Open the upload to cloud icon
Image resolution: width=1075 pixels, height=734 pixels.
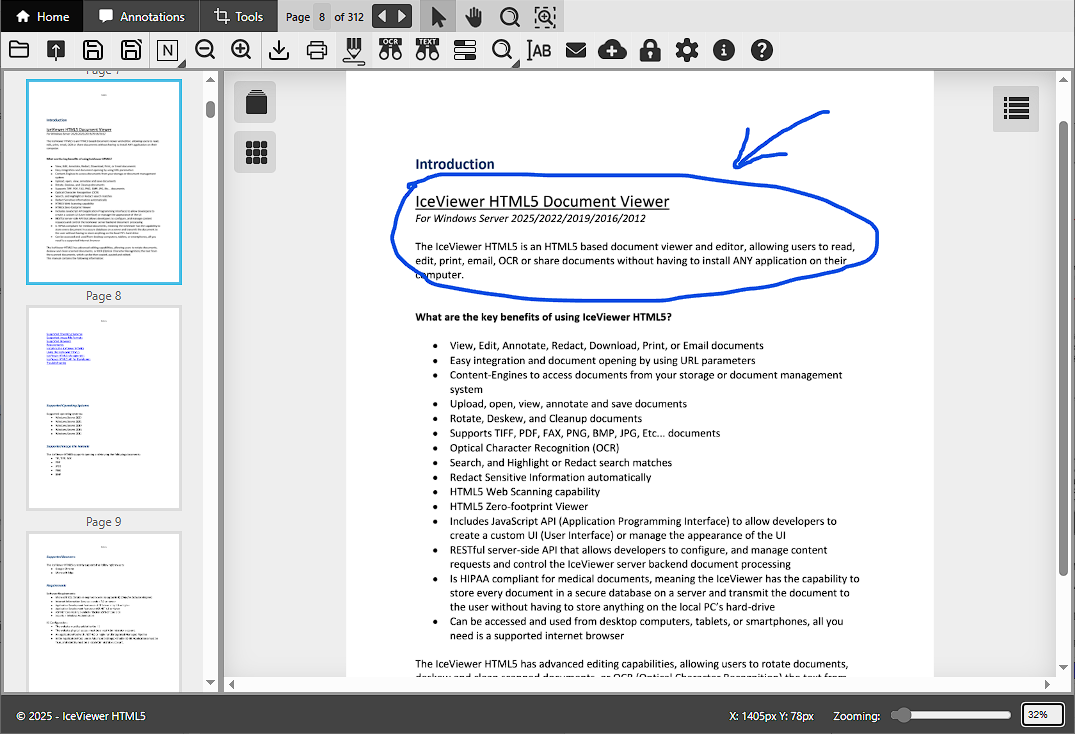coord(612,50)
